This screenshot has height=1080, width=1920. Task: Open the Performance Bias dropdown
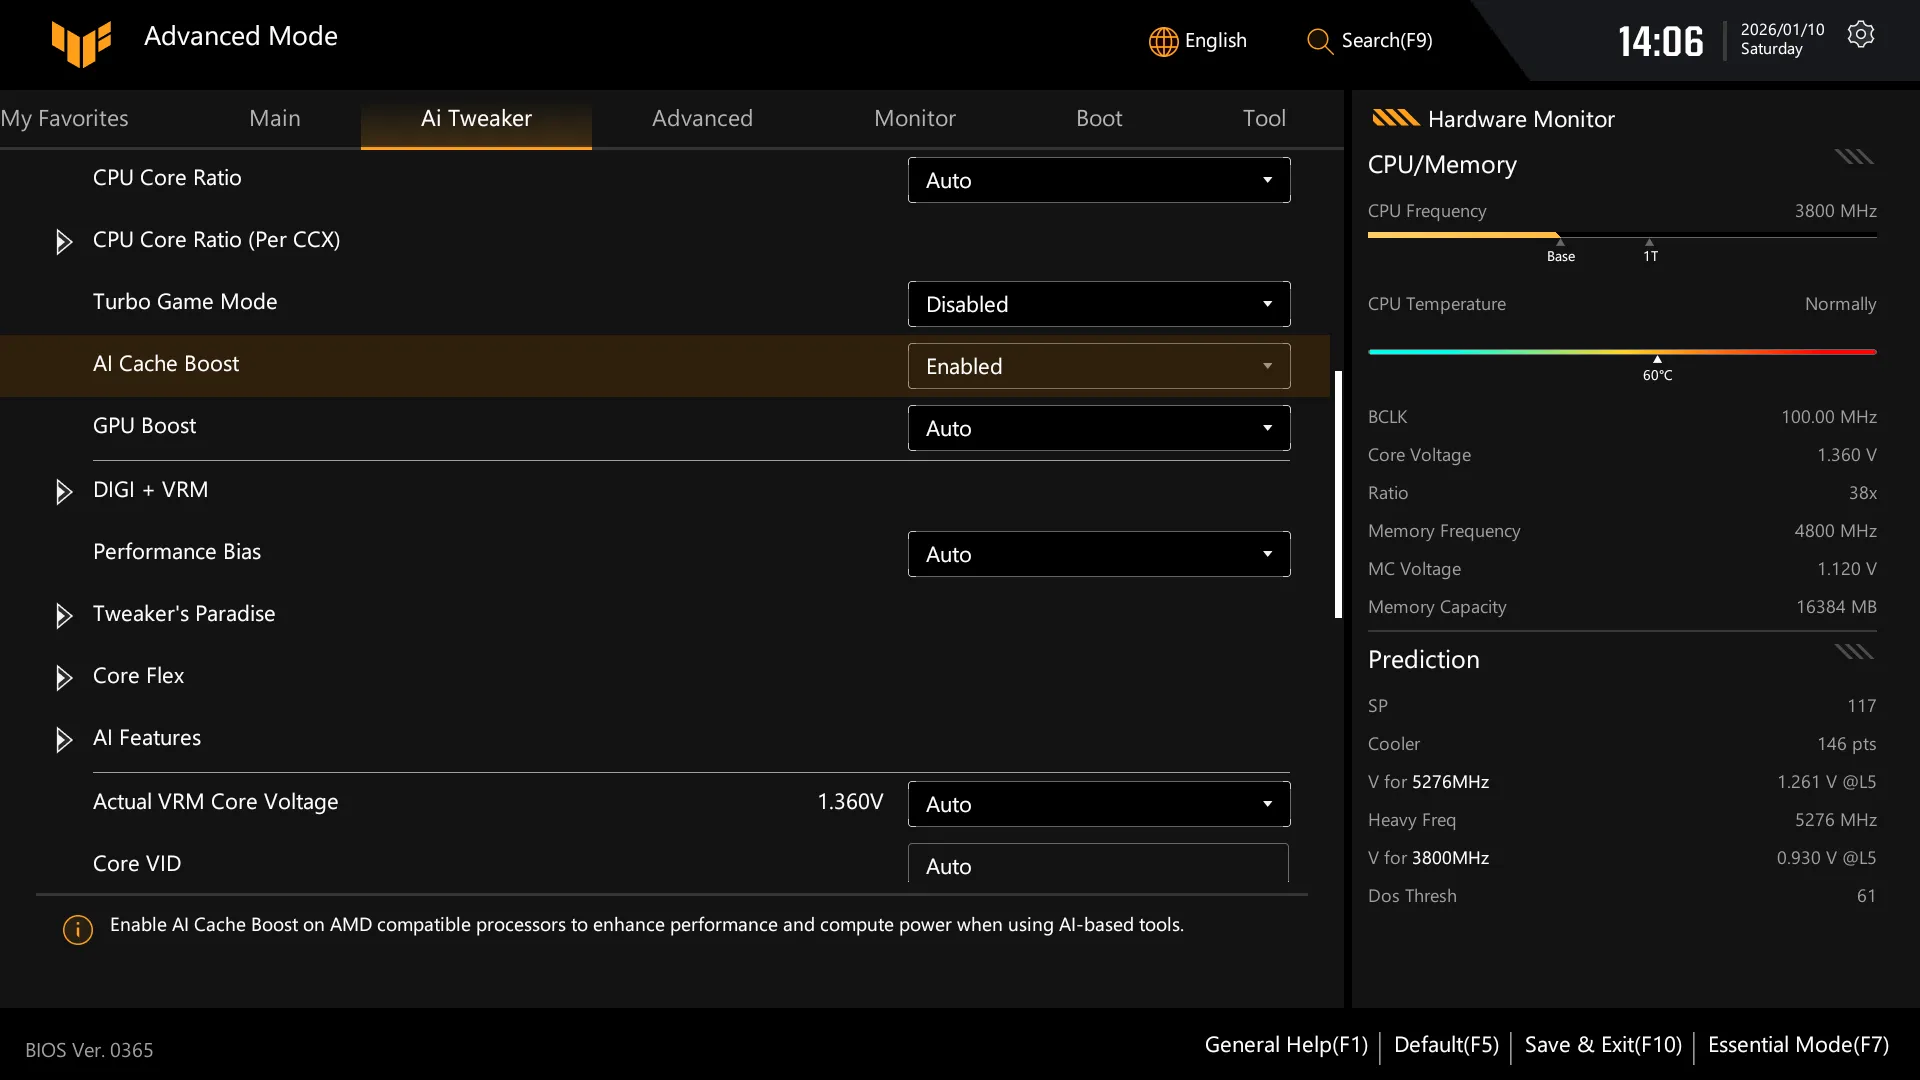1099,554
